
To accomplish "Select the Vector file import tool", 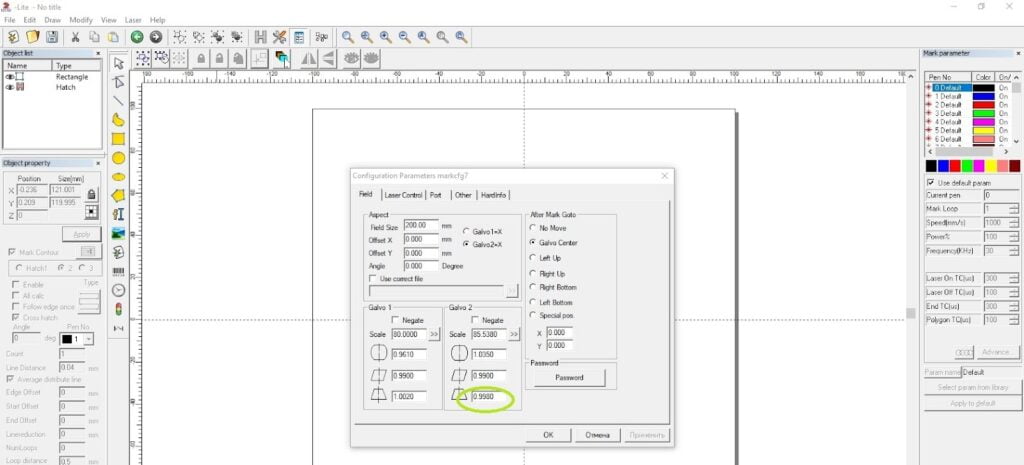I will (118, 252).
